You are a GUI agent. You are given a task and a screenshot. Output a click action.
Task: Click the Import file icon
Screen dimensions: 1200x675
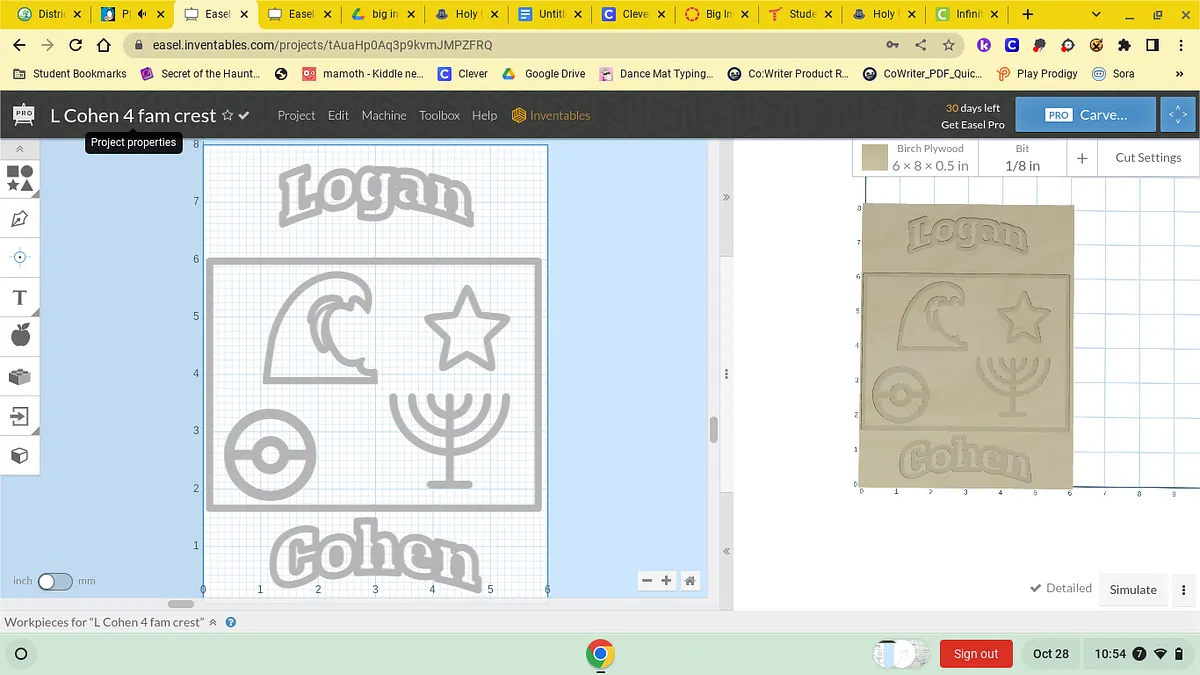tap(20, 416)
